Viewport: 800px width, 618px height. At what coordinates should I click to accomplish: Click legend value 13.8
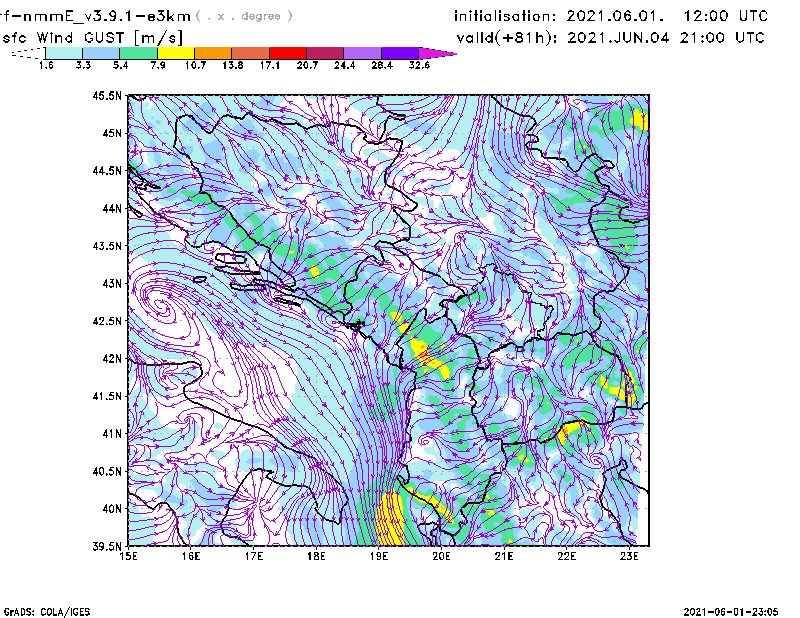click(x=233, y=65)
